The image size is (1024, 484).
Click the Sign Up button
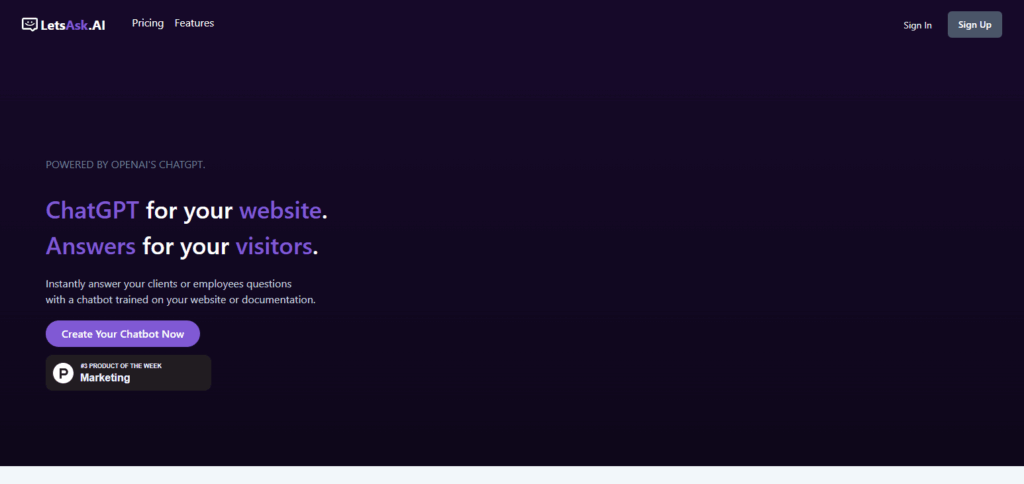point(974,25)
